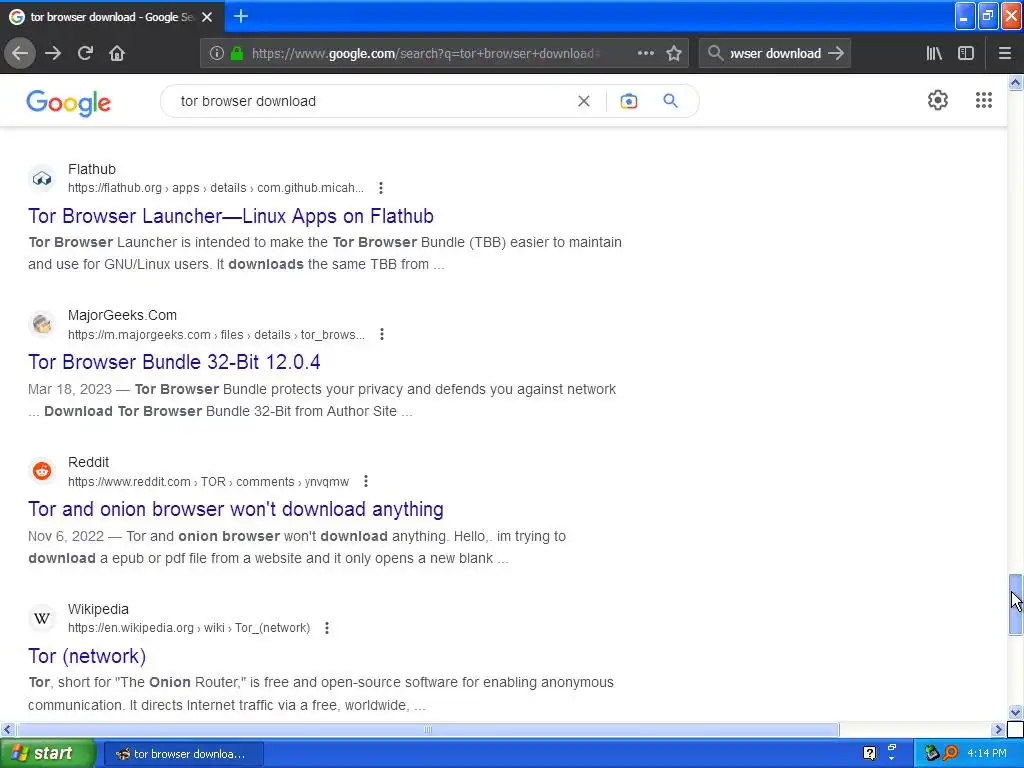Click the vertical scrollbar thumb

tap(1015, 604)
